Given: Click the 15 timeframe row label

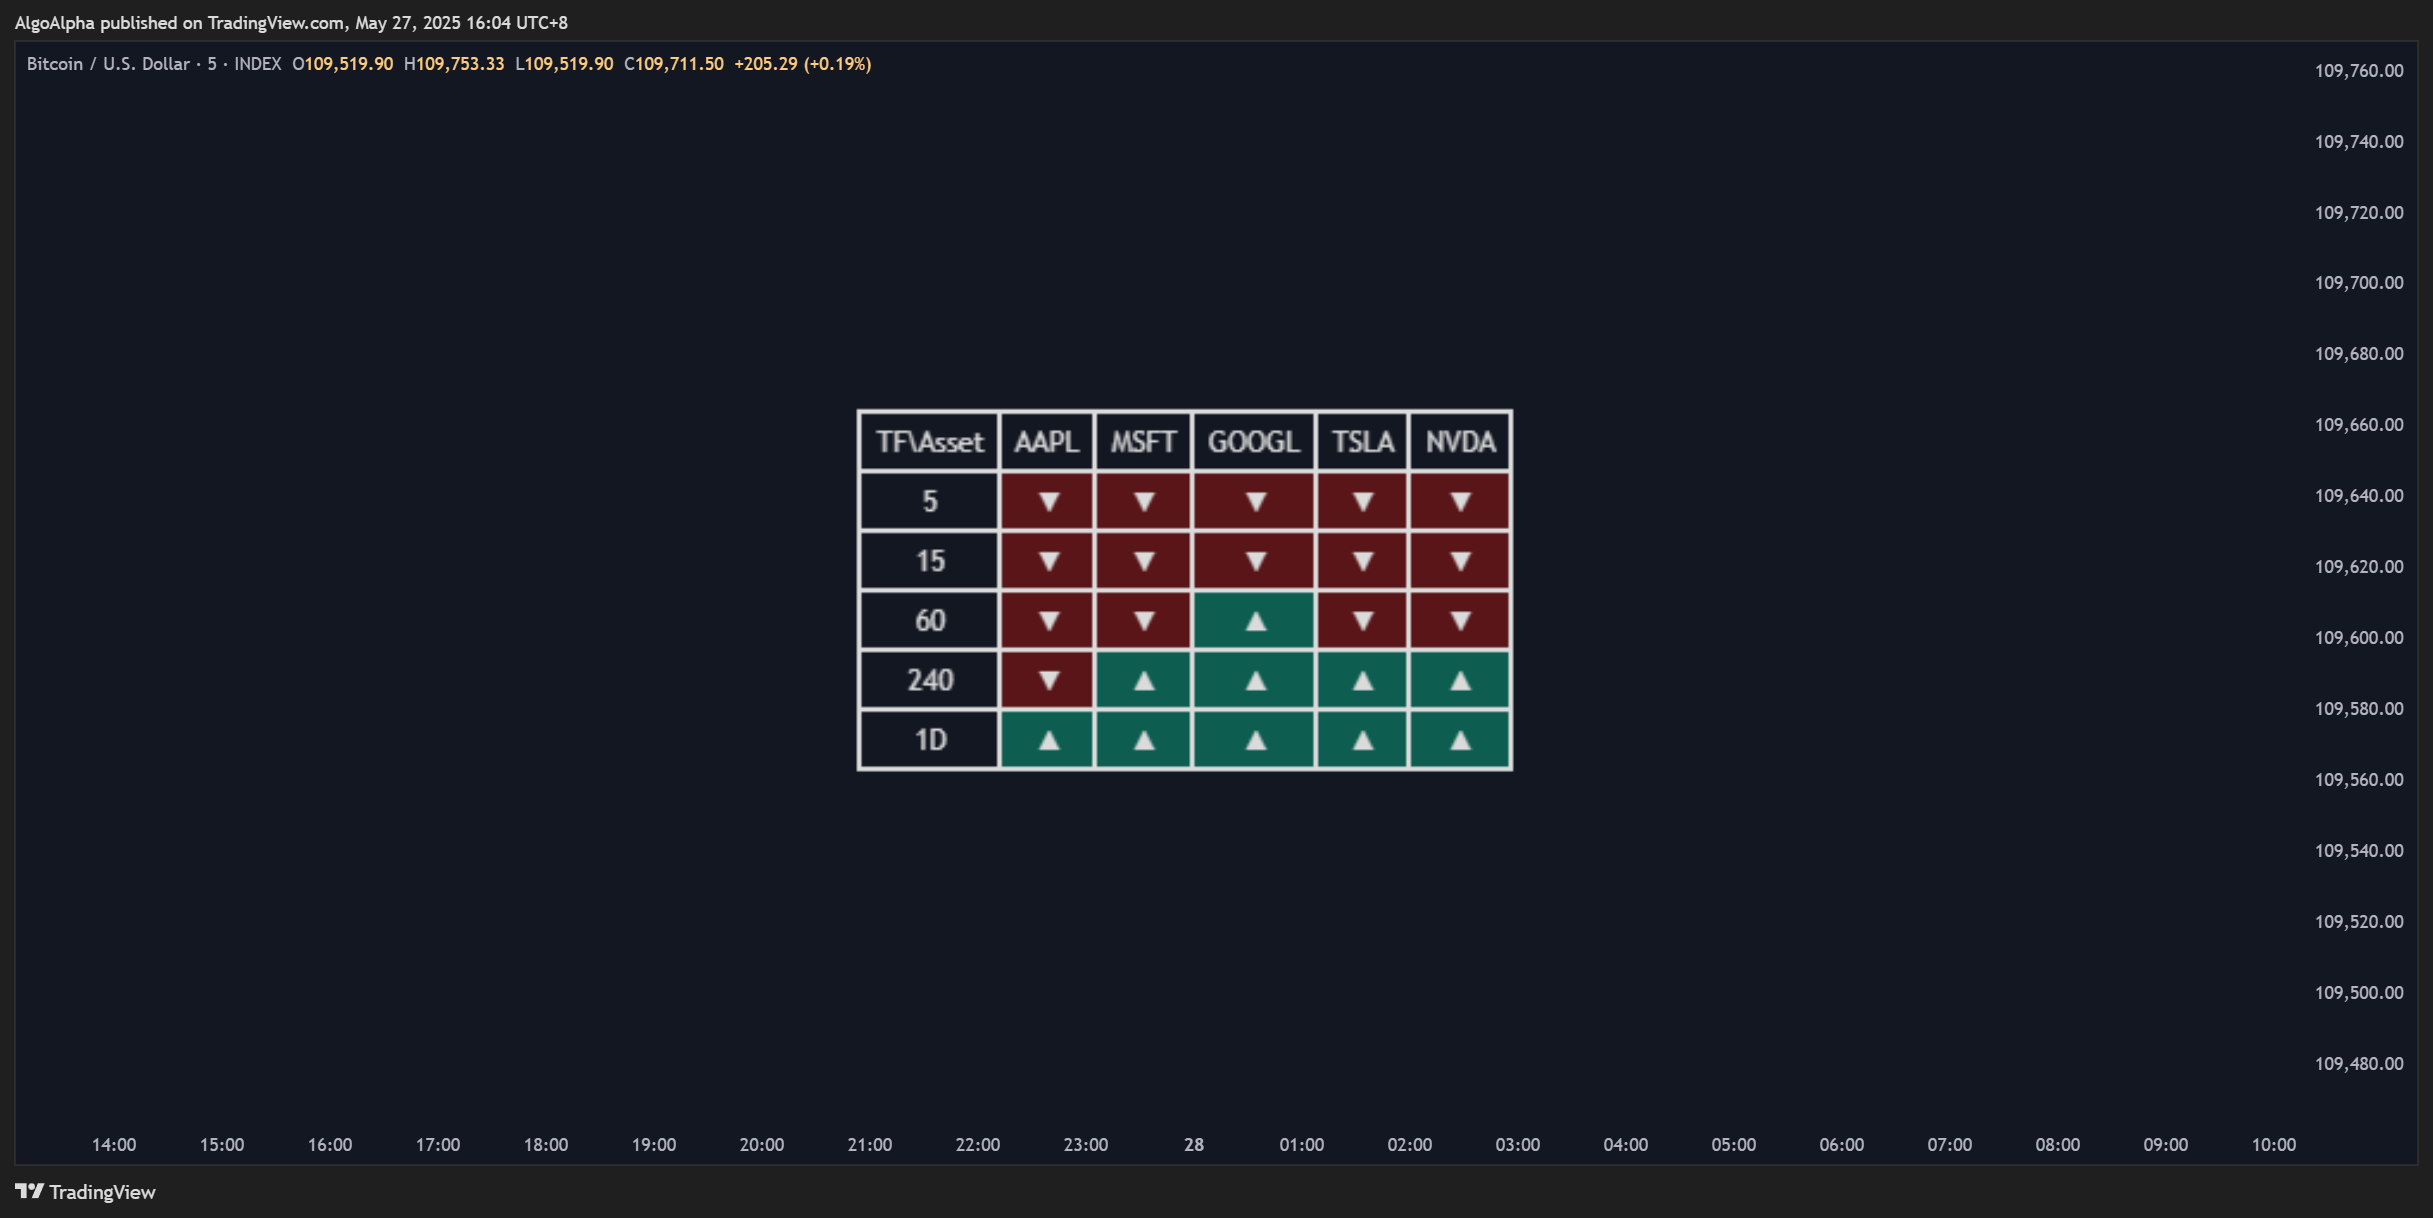Looking at the screenshot, I should tap(929, 561).
